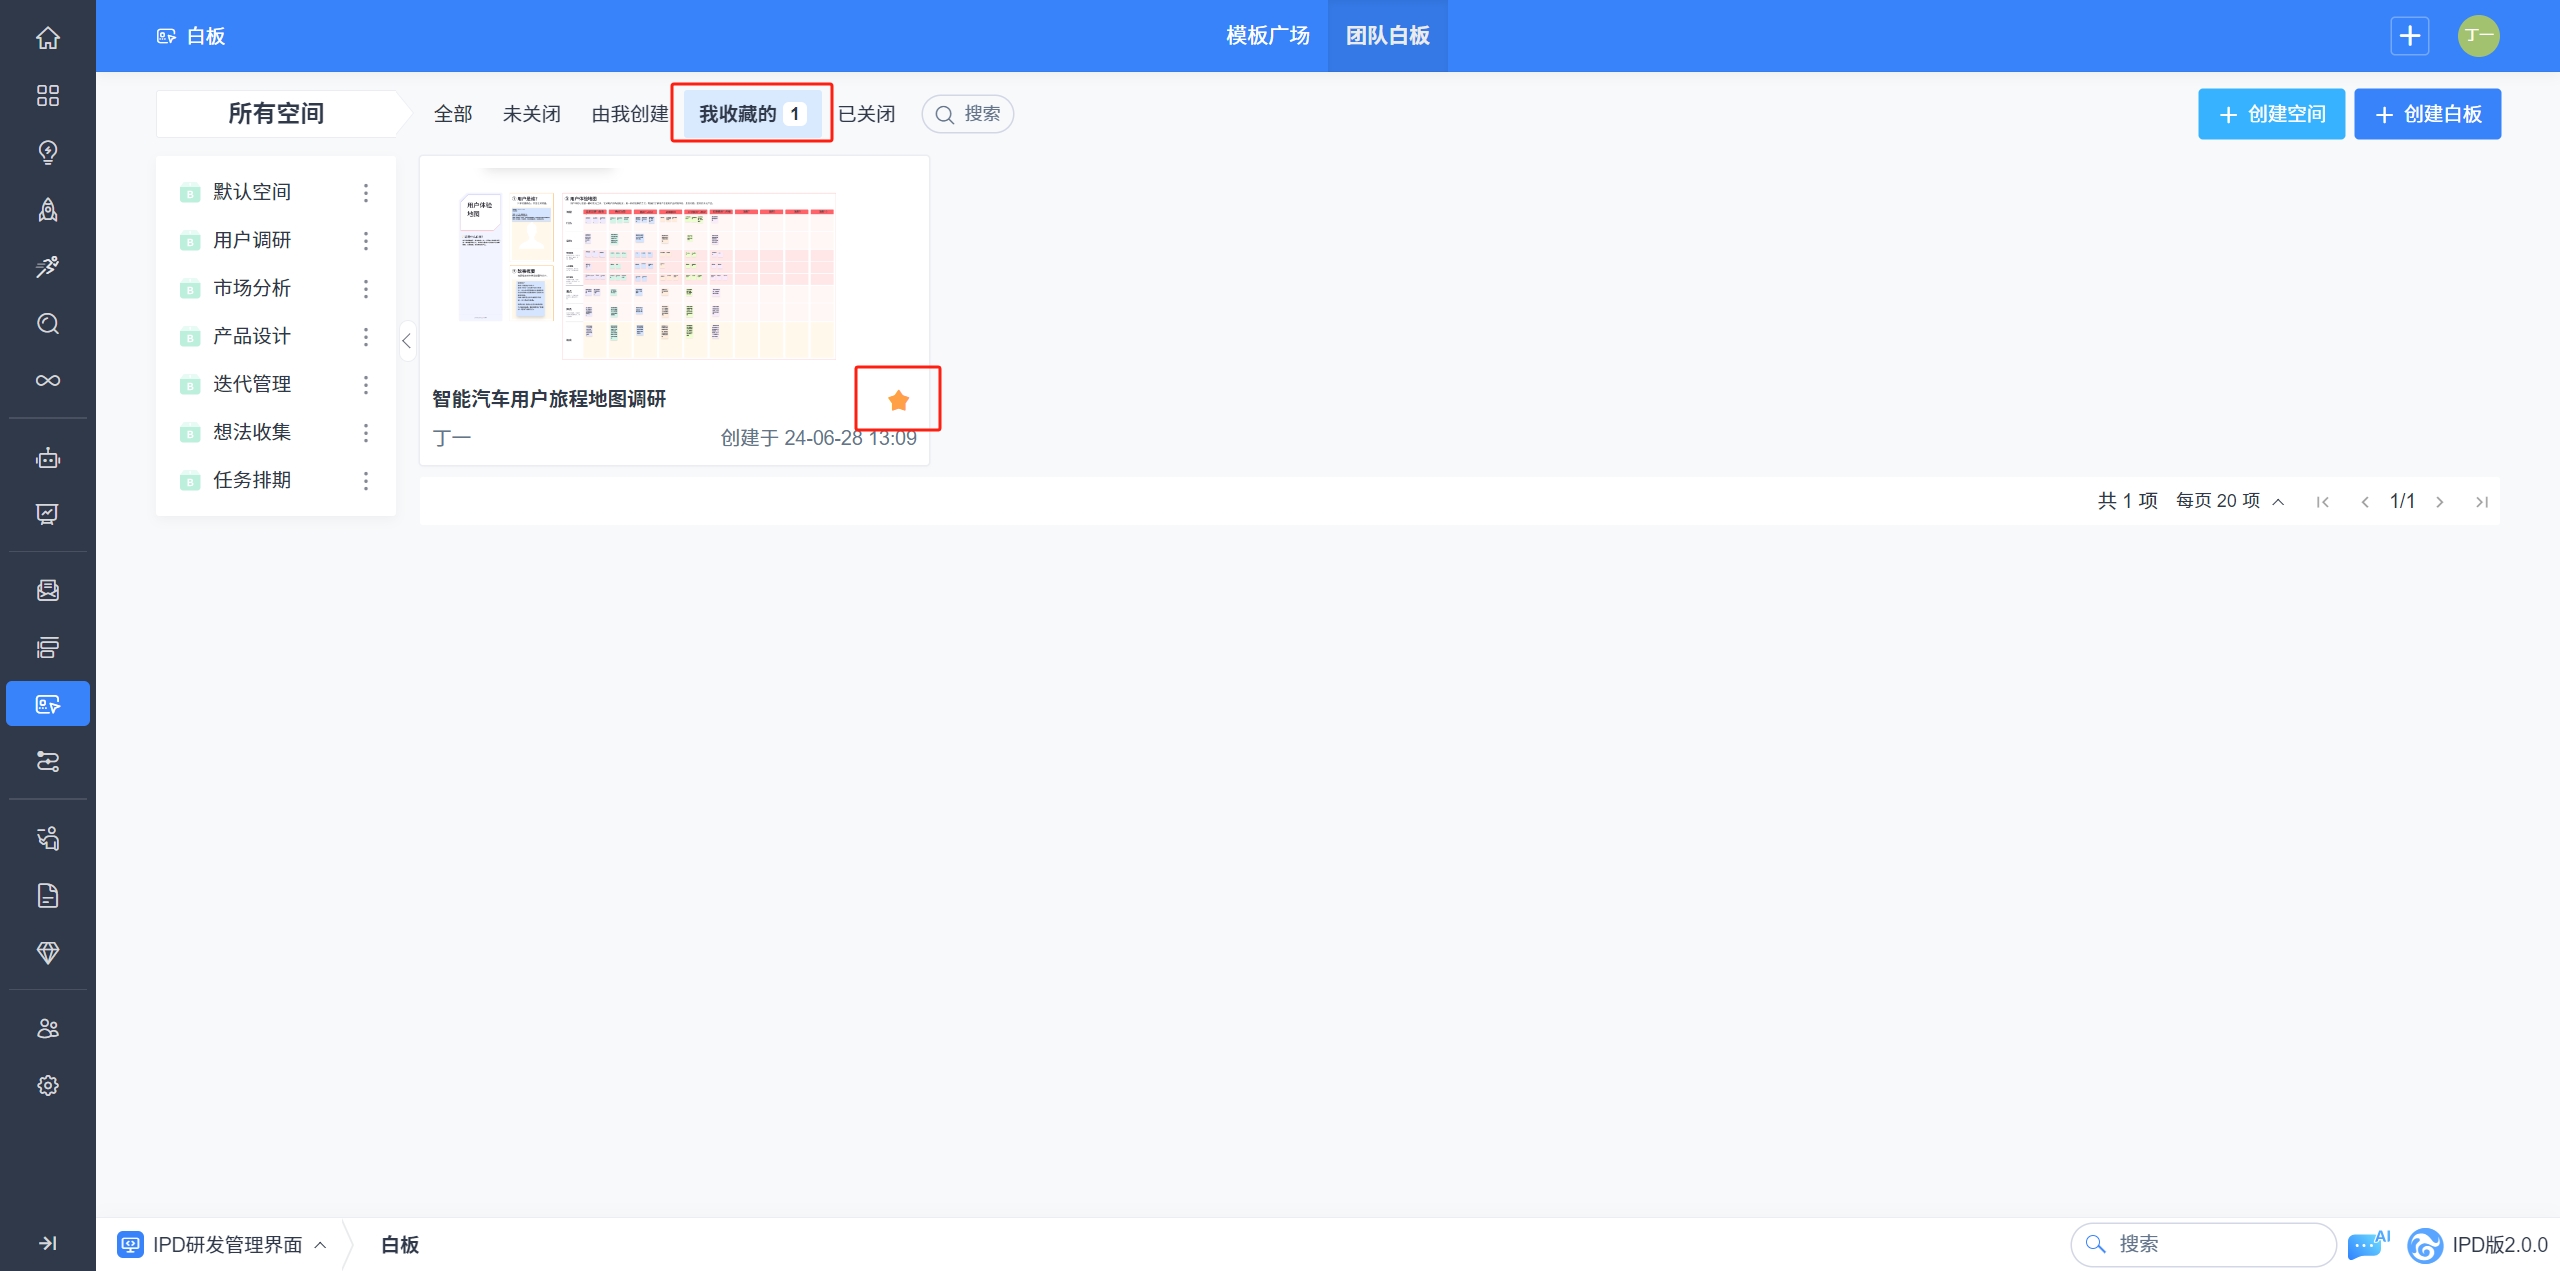Click the rocket icon in the sidebar
Image resolution: width=2560 pixels, height=1271 pixels.
pos(47,209)
